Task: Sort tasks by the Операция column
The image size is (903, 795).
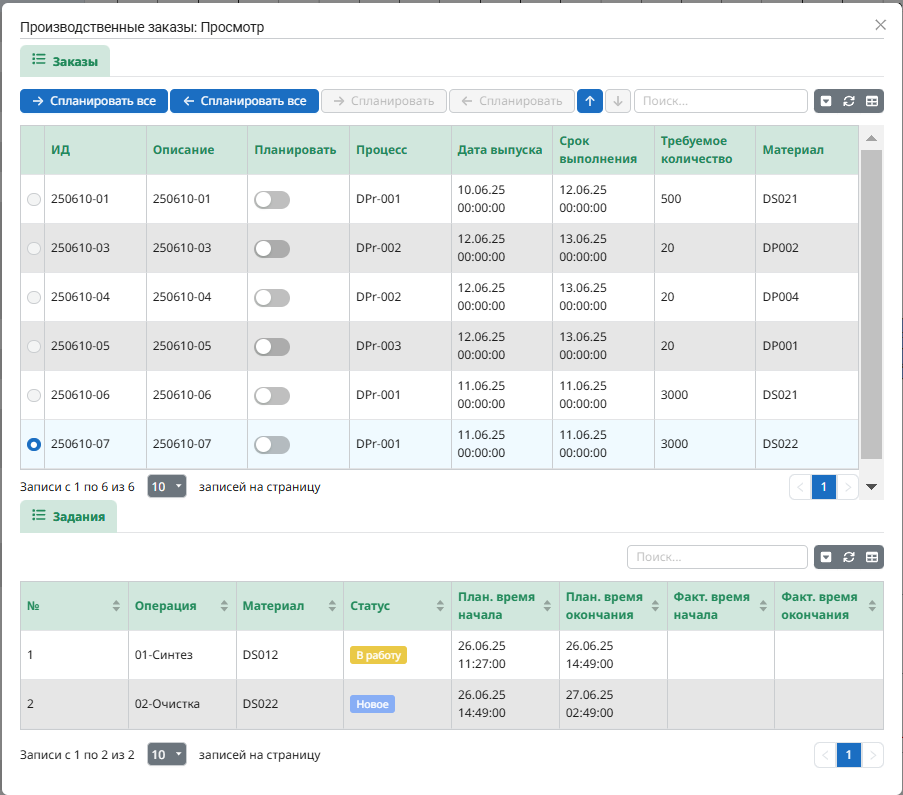Action: [x=224, y=606]
